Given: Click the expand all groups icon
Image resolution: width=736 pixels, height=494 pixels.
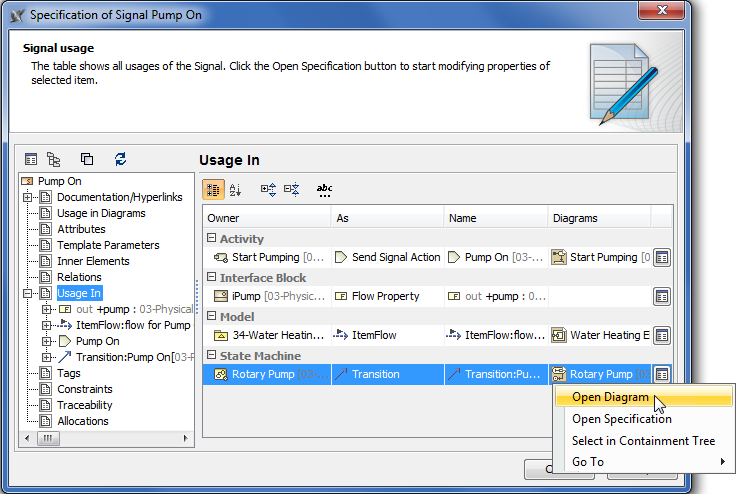Looking at the screenshot, I should coord(268,190).
